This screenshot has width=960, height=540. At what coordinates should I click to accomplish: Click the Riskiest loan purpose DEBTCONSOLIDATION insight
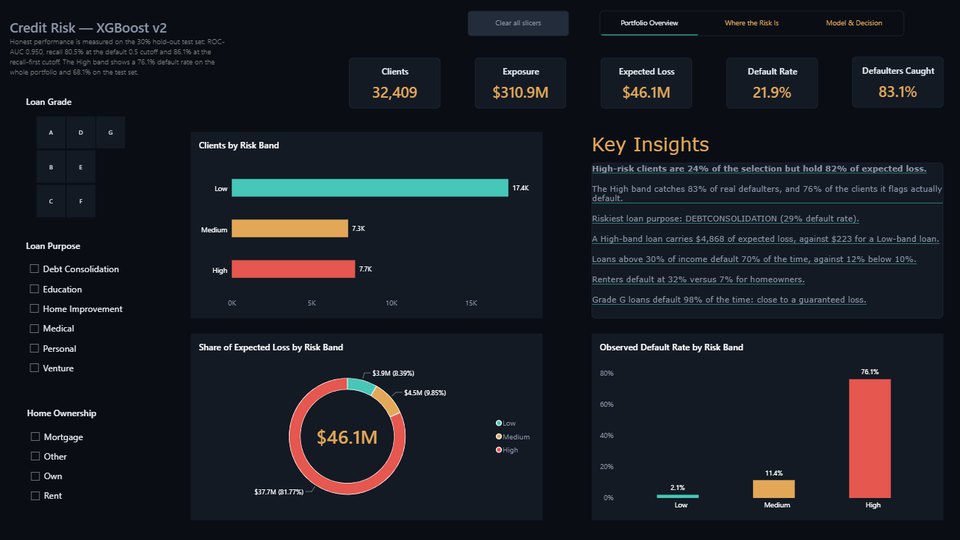pos(726,219)
